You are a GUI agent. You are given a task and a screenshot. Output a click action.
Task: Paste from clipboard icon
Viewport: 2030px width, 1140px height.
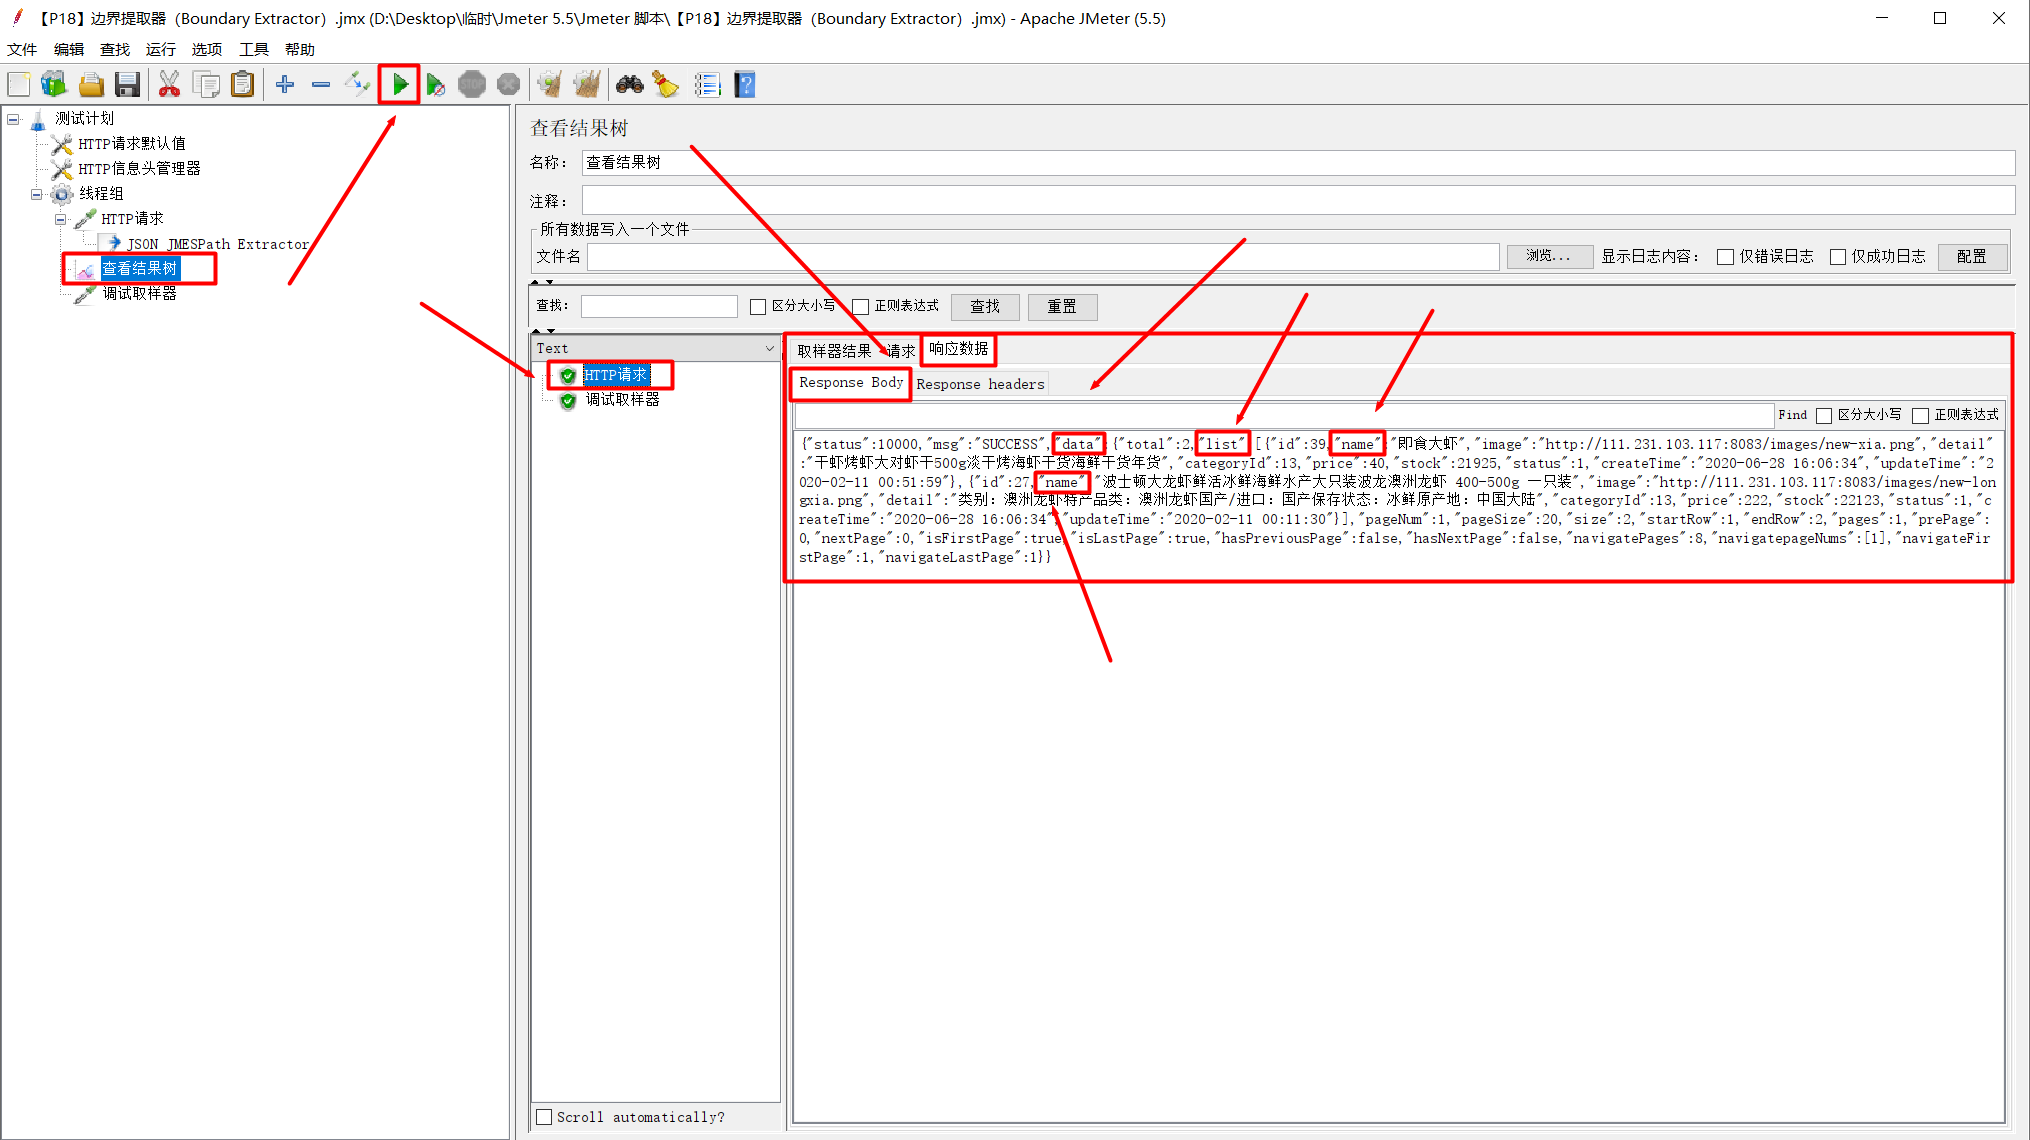pos(242,85)
